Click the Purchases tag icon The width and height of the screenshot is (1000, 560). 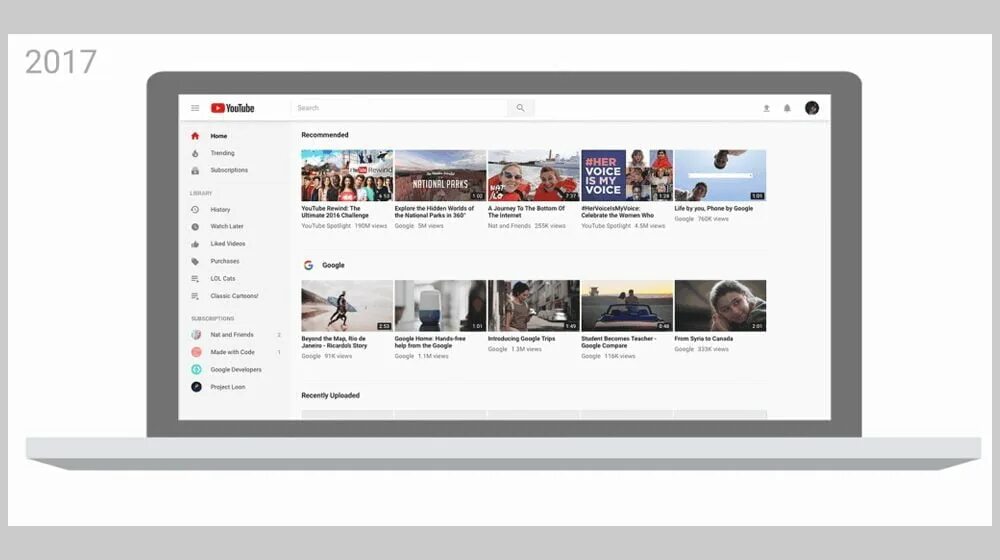(195, 261)
